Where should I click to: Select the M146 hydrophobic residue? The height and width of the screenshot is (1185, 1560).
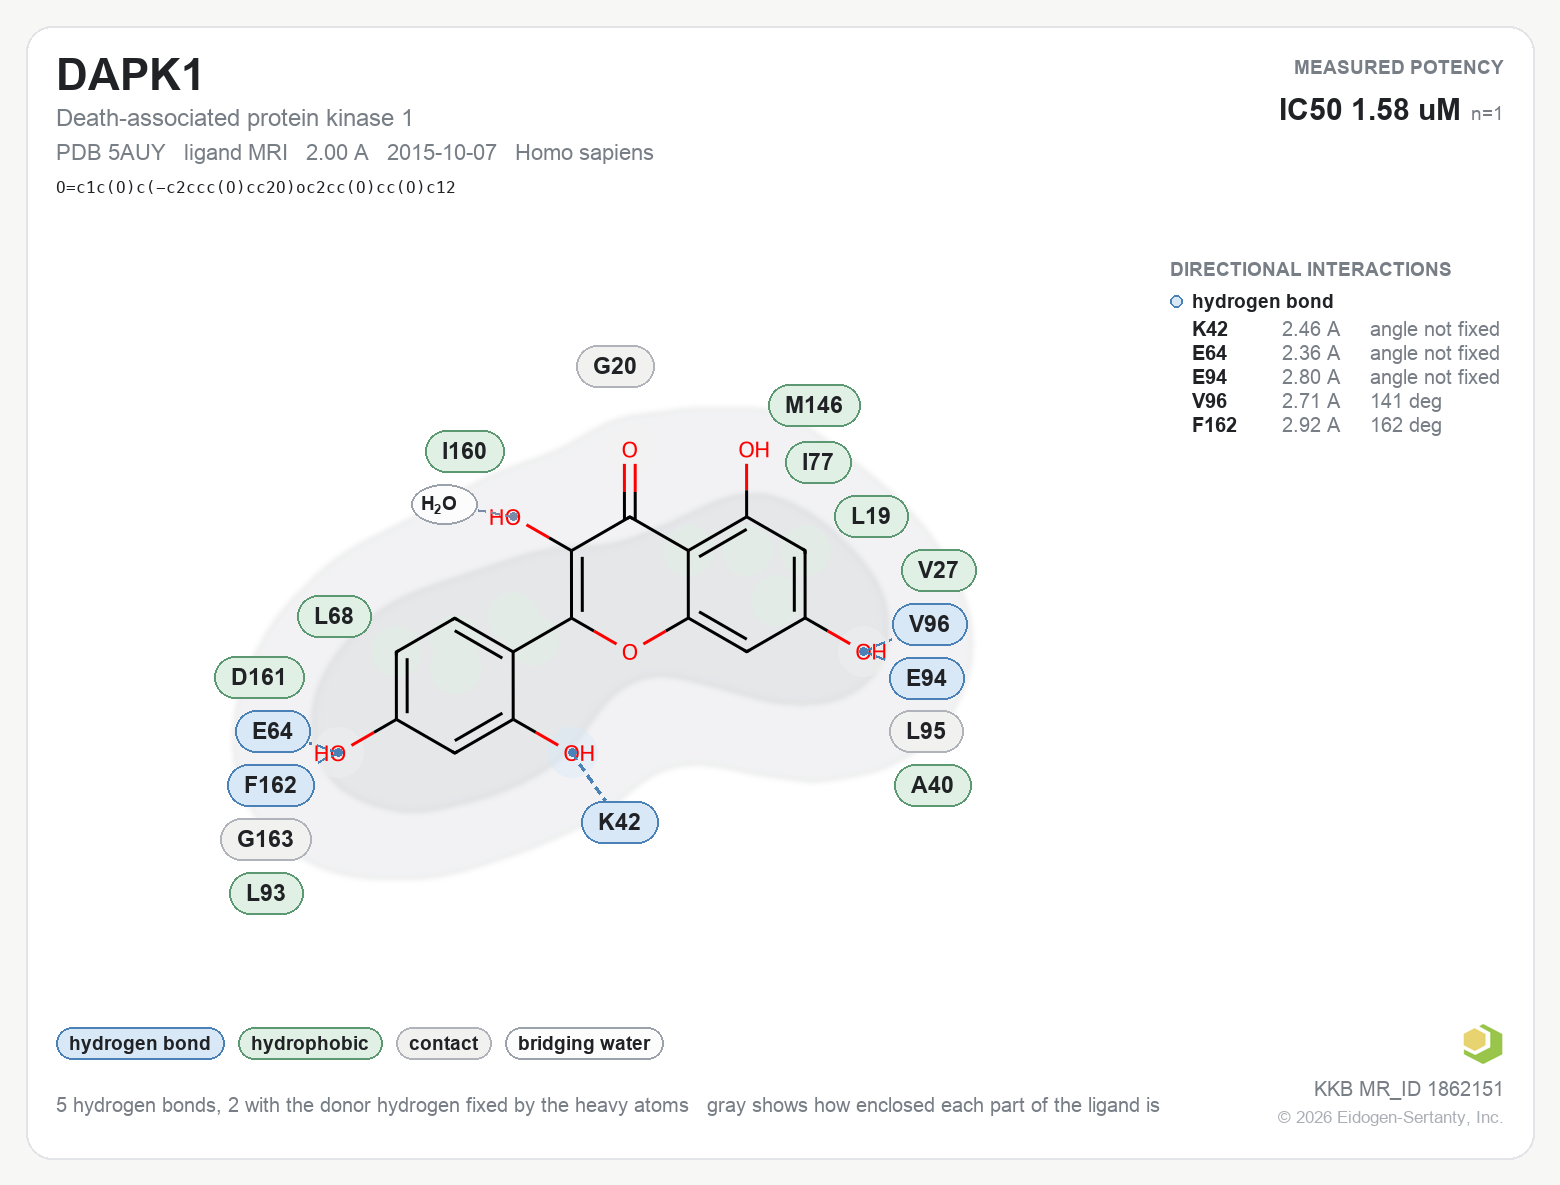tap(814, 405)
